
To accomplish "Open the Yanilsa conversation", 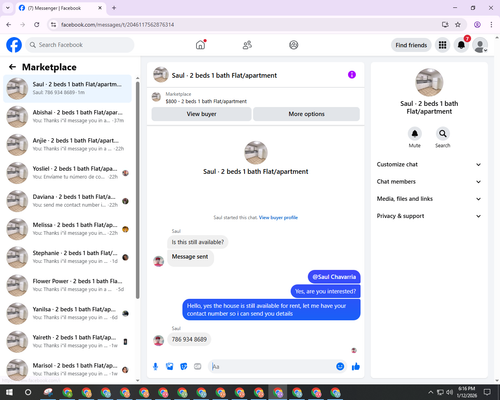I will point(68,313).
